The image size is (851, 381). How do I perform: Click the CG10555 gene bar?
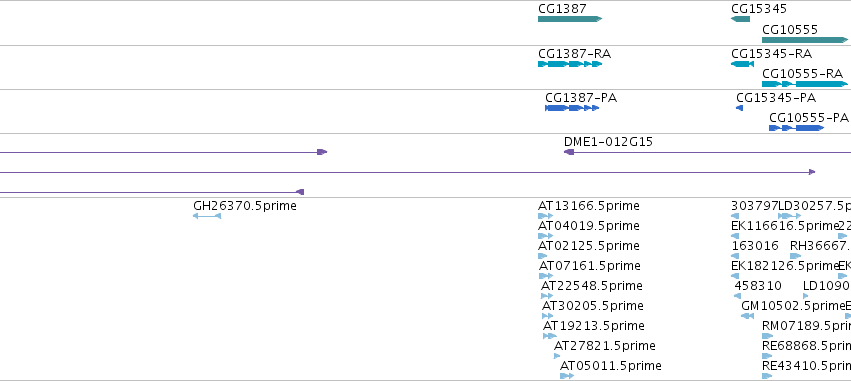tap(805, 40)
